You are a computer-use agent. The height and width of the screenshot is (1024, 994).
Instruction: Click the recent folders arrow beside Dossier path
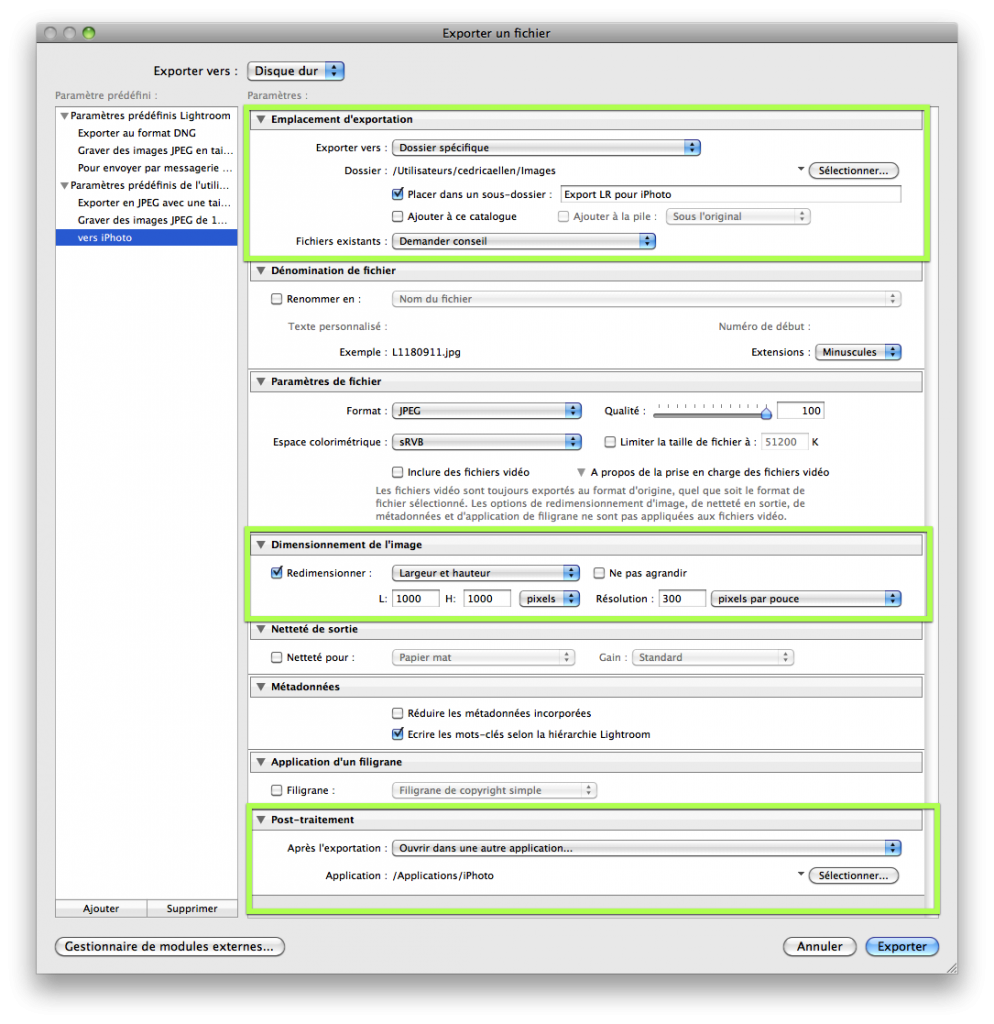pyautogui.click(x=800, y=171)
